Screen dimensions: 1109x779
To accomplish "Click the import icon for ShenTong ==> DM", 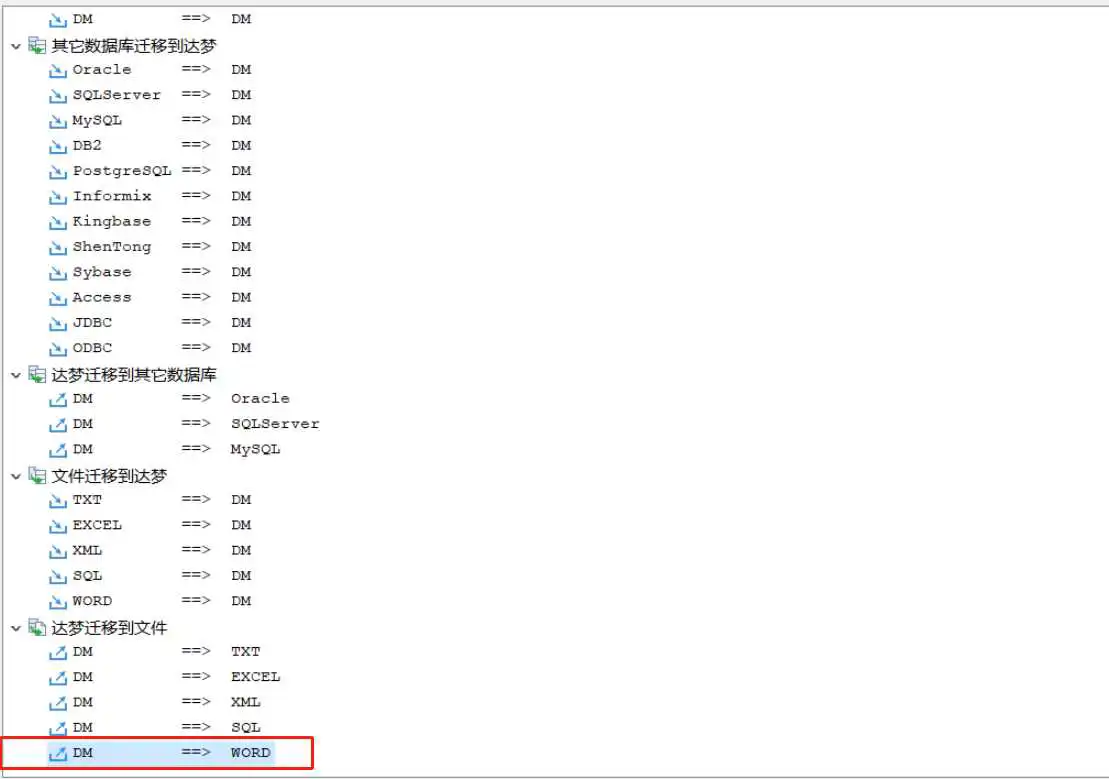I will [58, 248].
